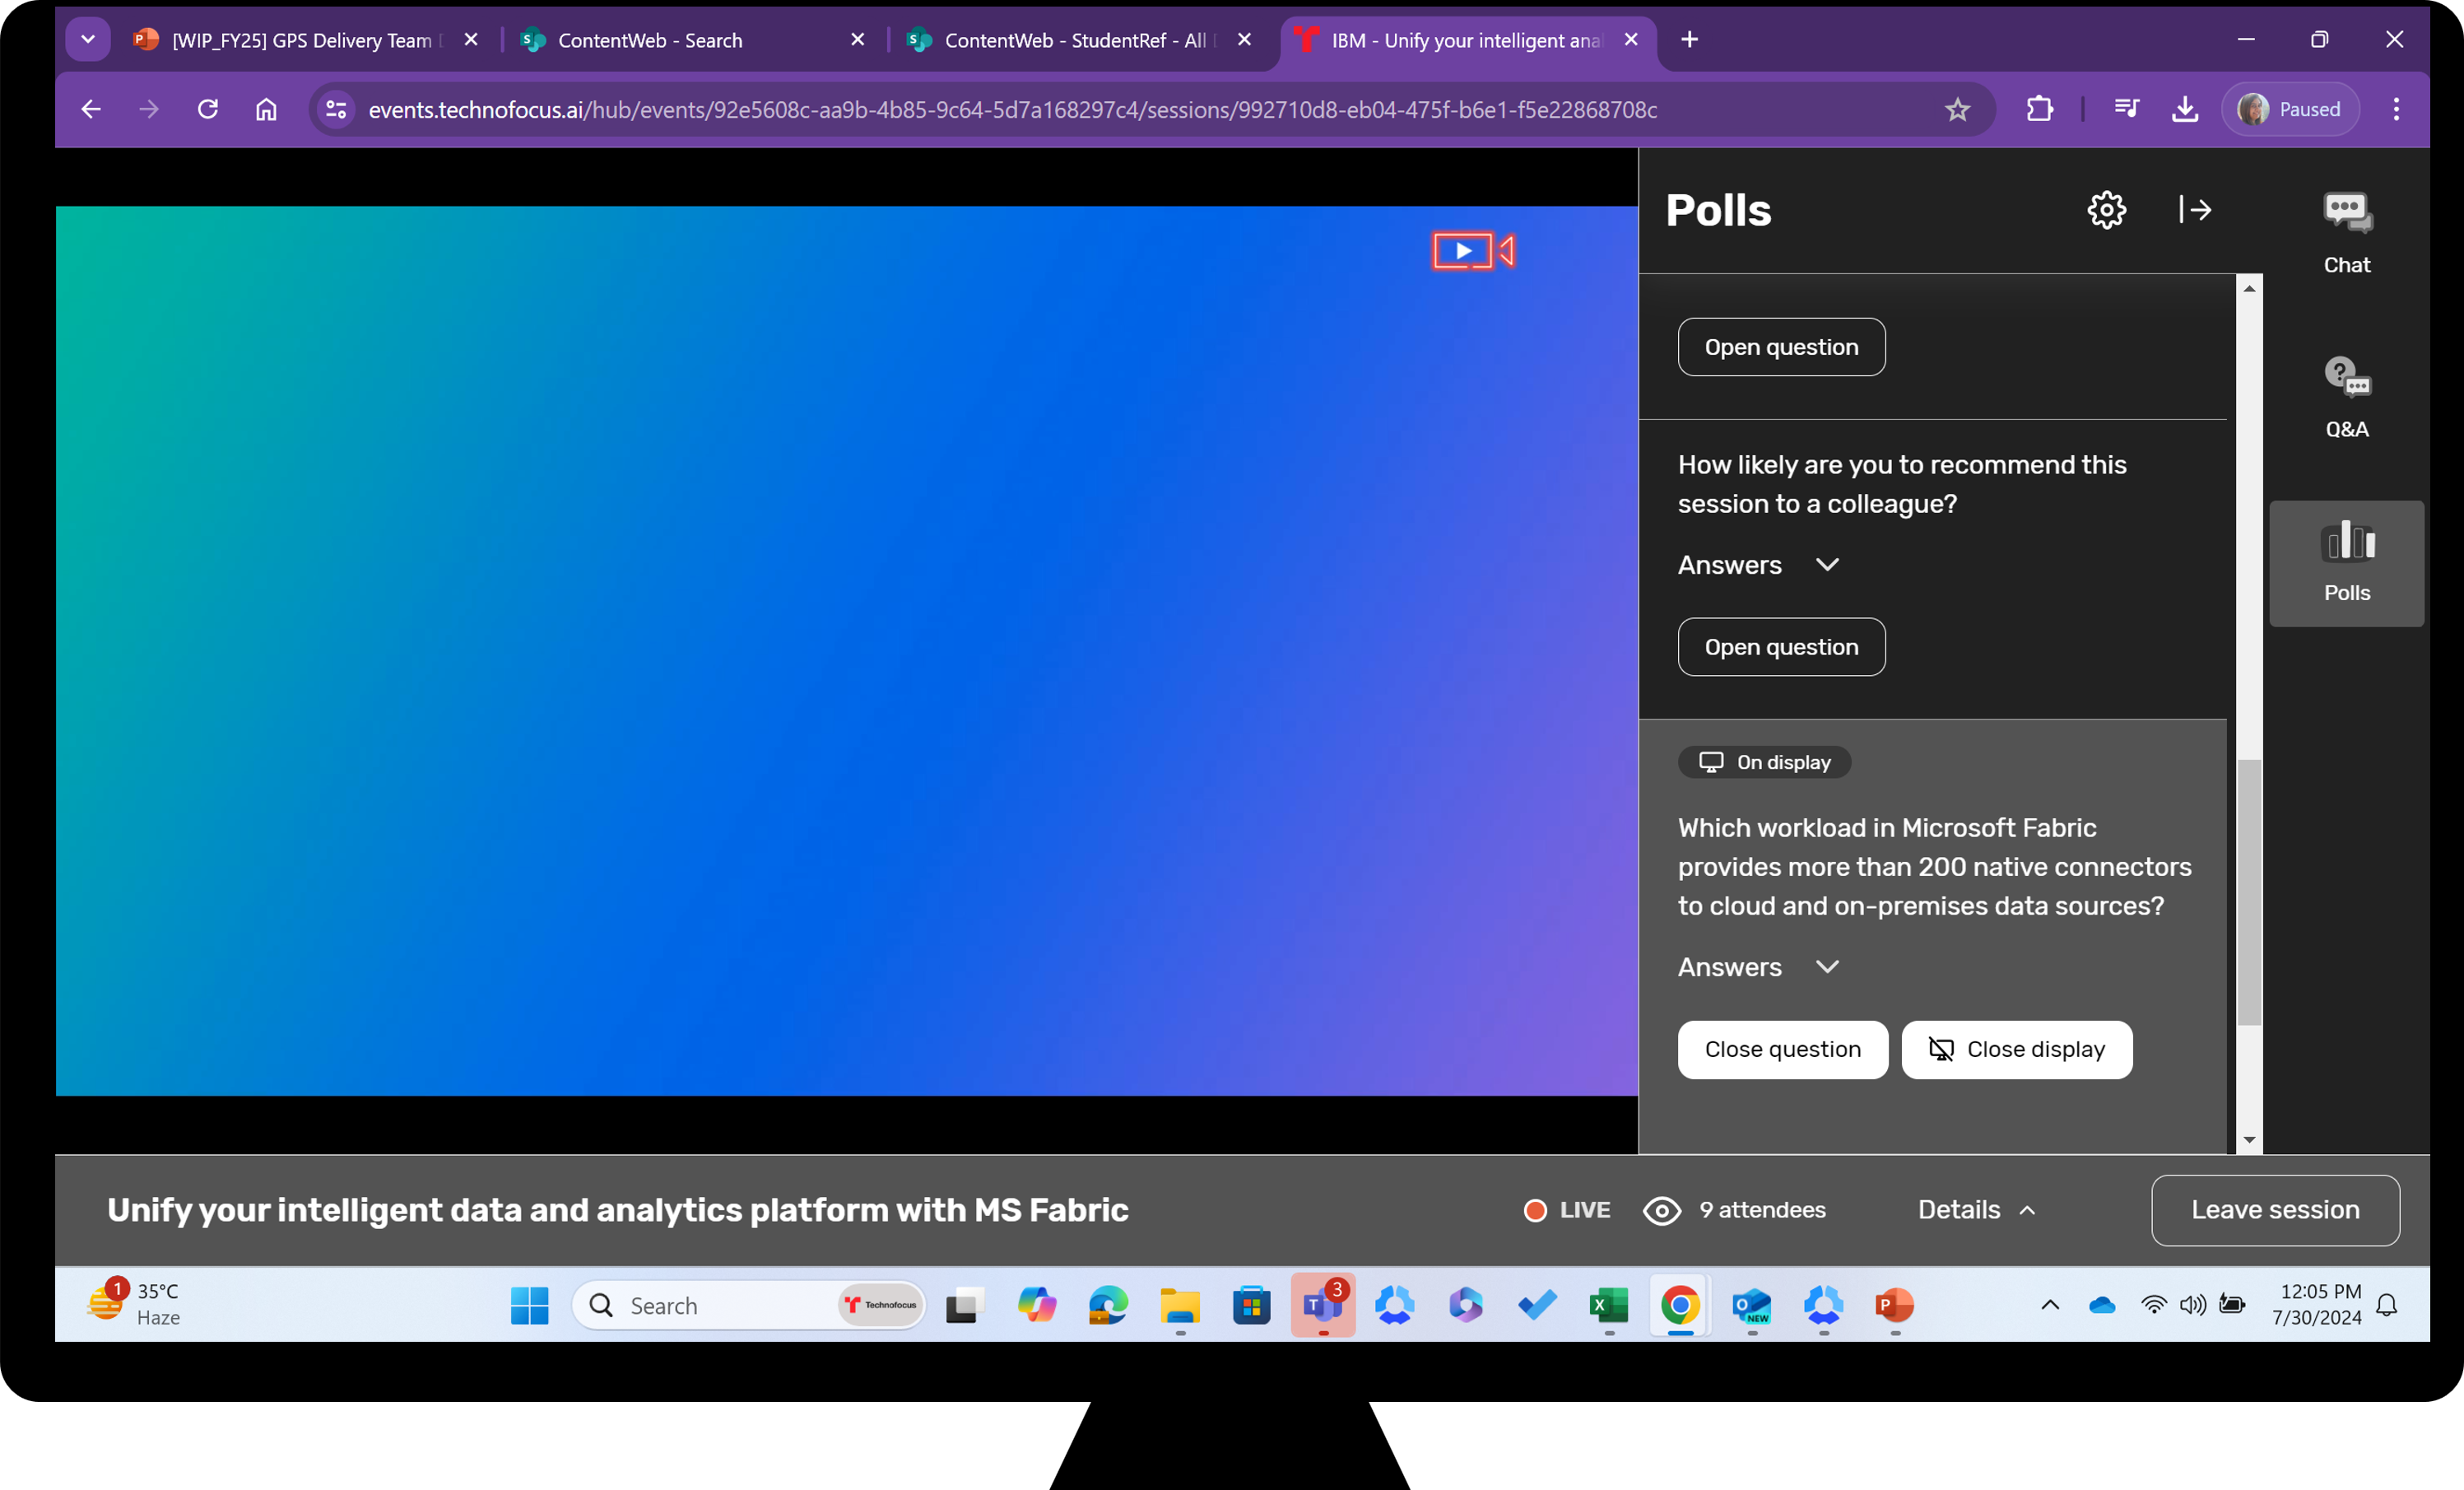The height and width of the screenshot is (1490, 2464).
Task: Open Wi-Fi network settings tray icon
Action: point(2153,1304)
